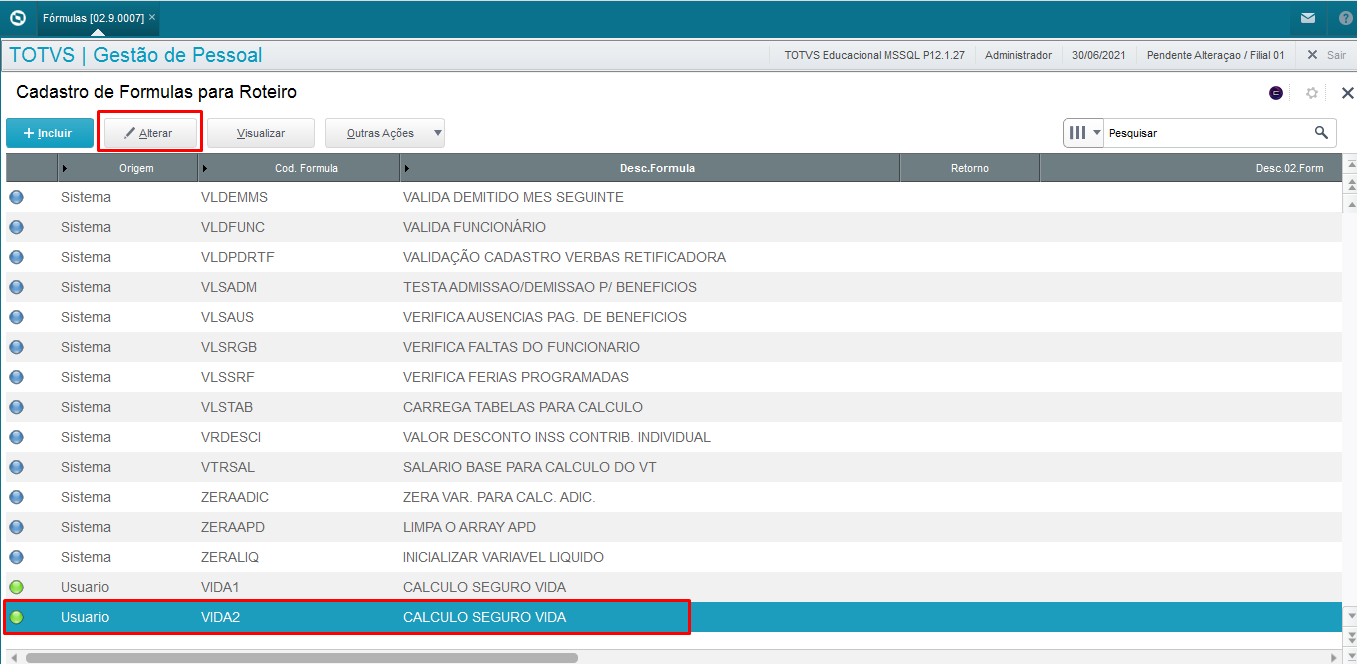The image size is (1357, 664).
Task: Click the Sair exit button
Action: (x=1327, y=55)
